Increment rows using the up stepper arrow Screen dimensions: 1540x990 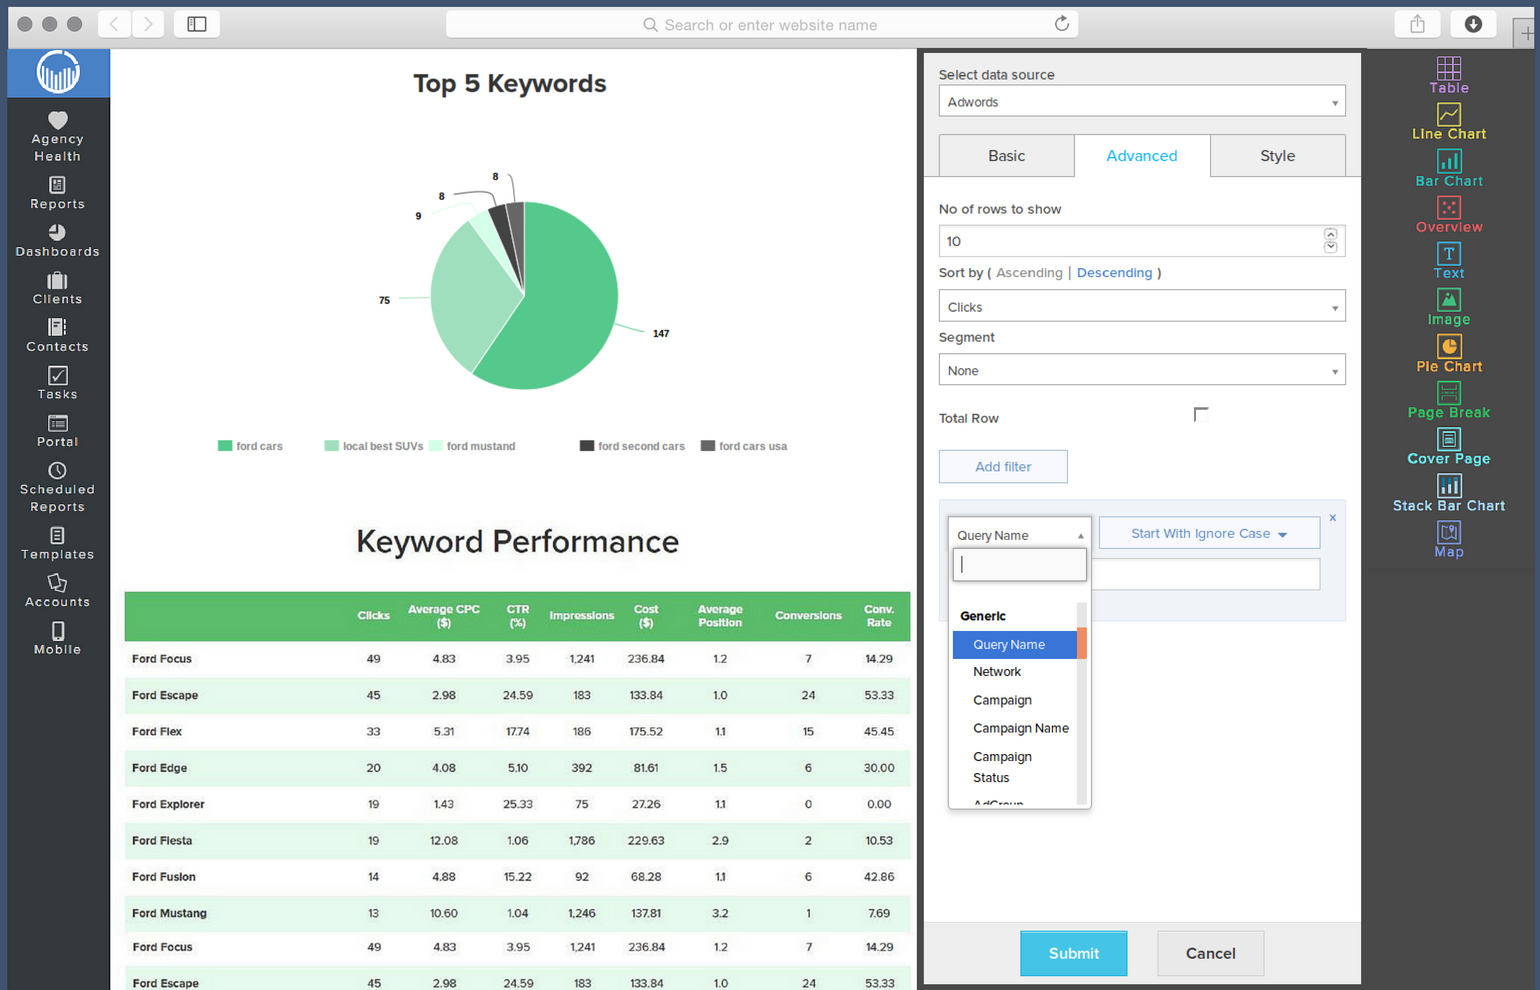pyautogui.click(x=1331, y=233)
